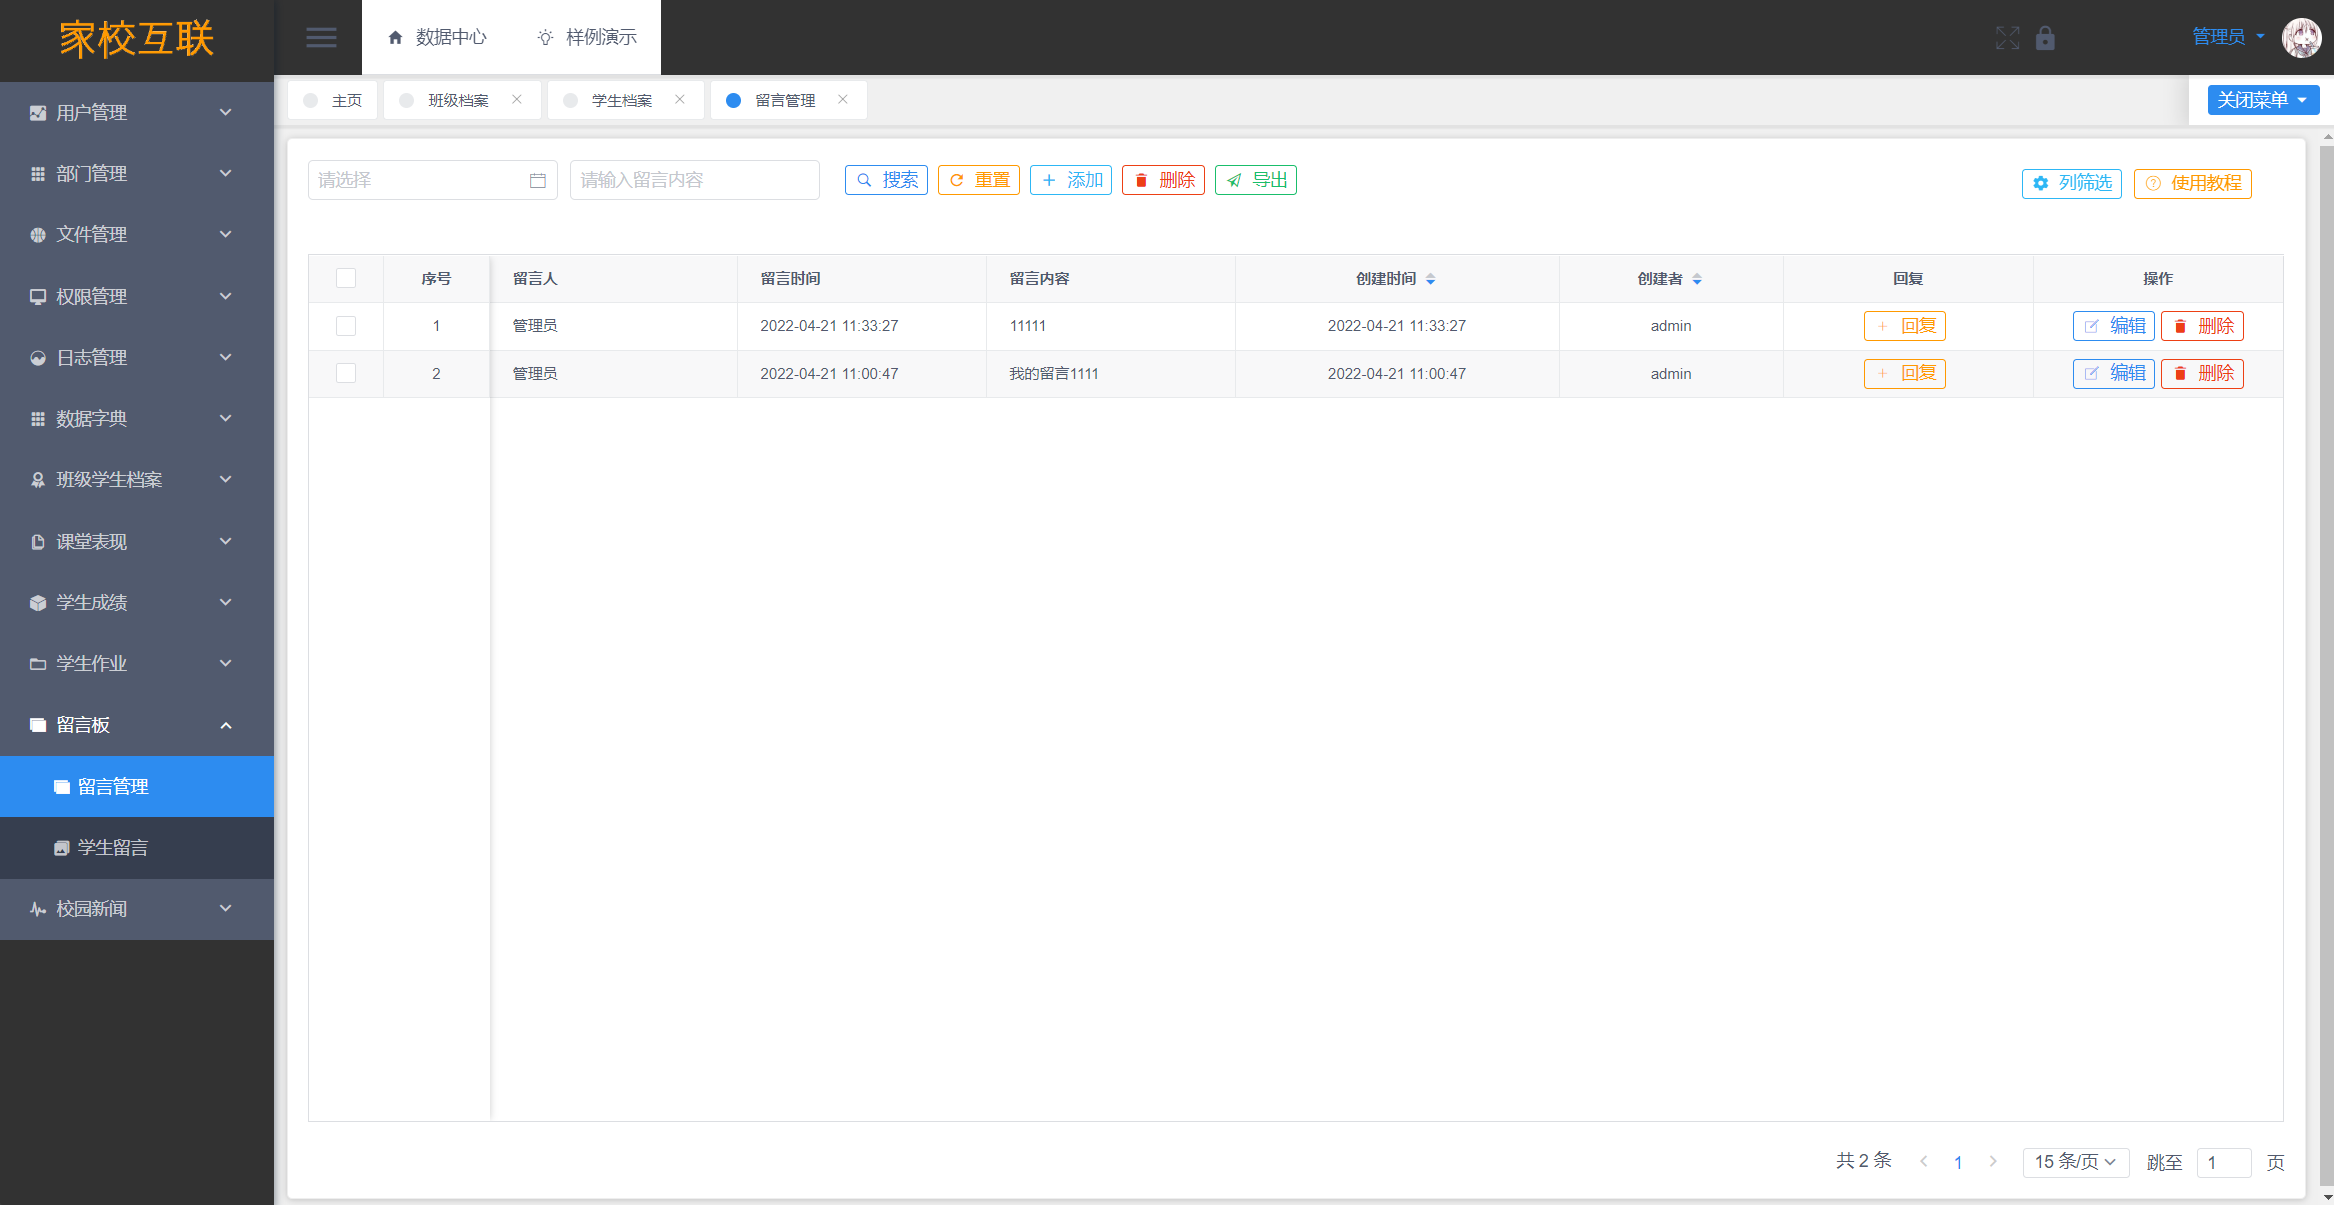Image resolution: width=2334 pixels, height=1205 pixels.
Task: Click the calendar icon in date field
Action: [x=537, y=181]
